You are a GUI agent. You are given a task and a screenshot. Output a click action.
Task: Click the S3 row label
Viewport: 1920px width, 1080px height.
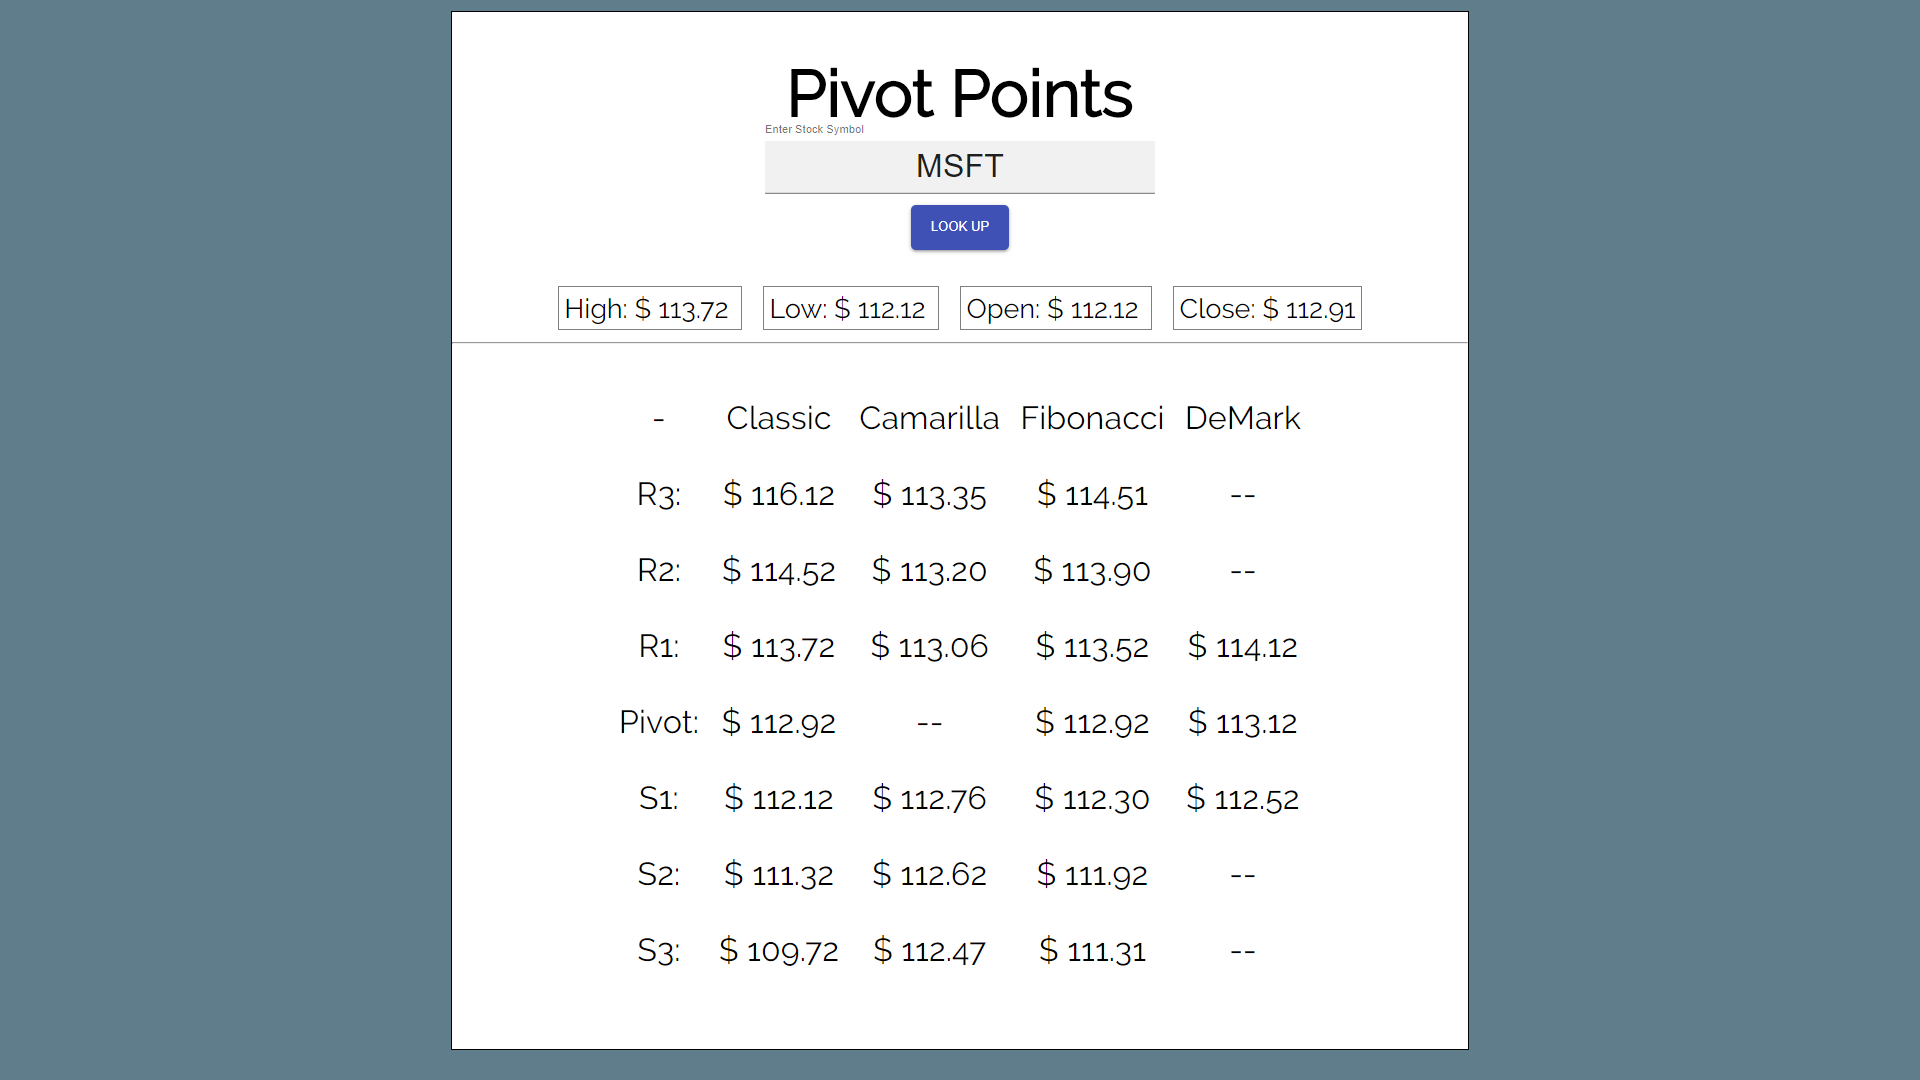point(659,950)
